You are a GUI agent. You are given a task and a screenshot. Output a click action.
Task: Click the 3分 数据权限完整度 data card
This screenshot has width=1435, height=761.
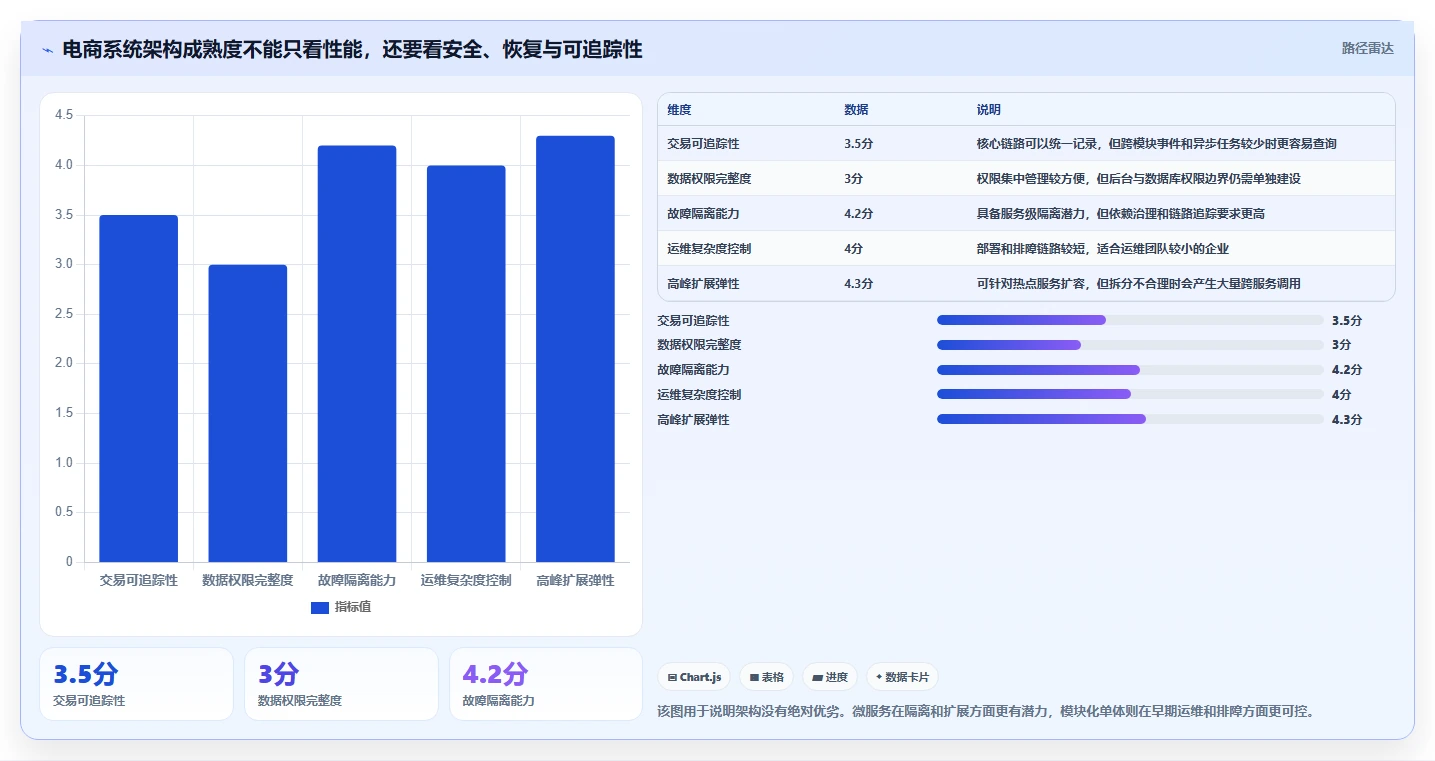(341, 684)
